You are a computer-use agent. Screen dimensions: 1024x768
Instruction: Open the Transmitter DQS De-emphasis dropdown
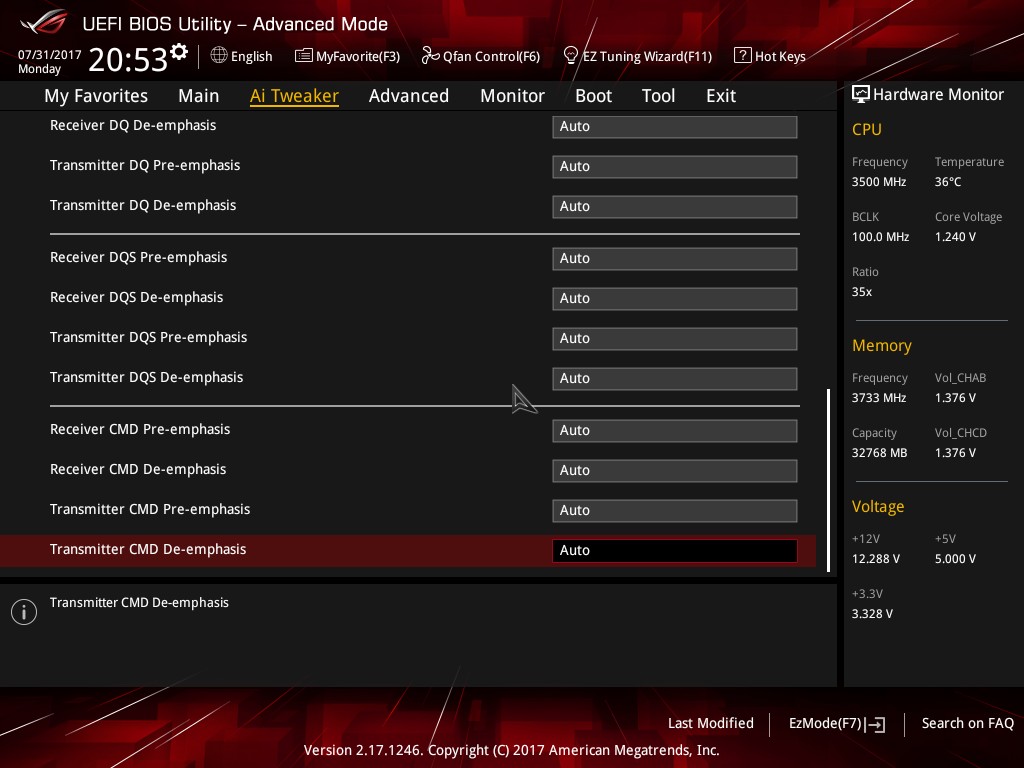(675, 378)
